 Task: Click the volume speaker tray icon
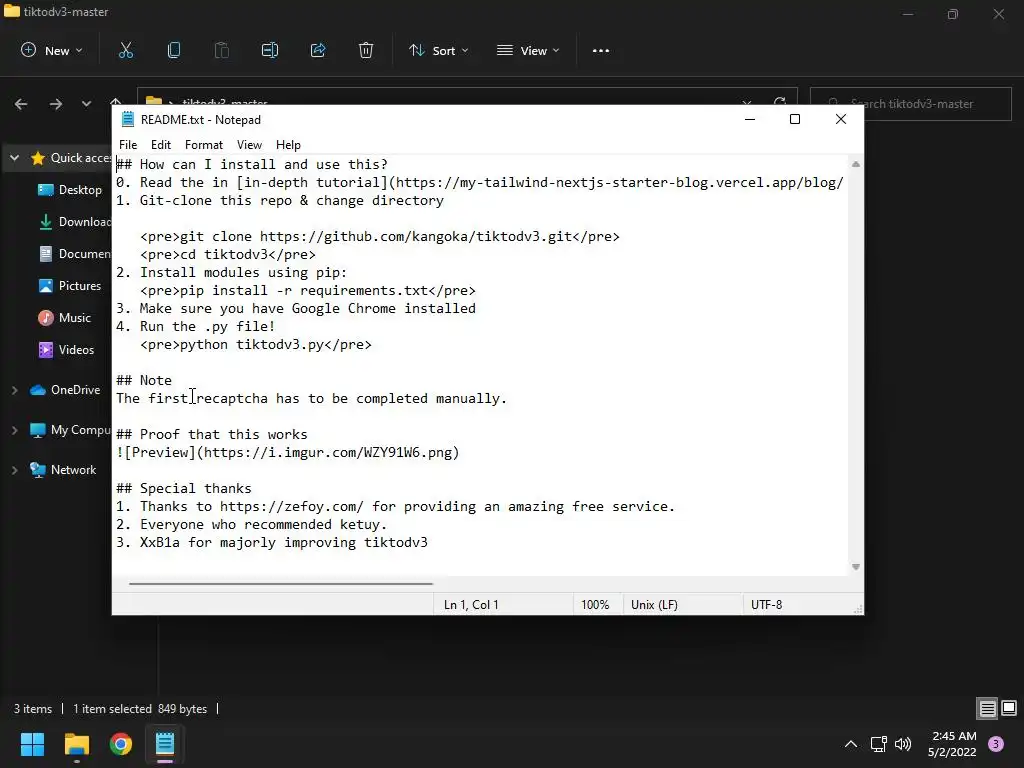[x=903, y=744]
